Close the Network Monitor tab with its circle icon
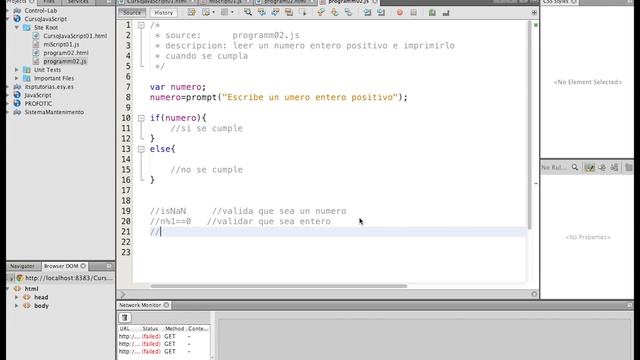 166,305
